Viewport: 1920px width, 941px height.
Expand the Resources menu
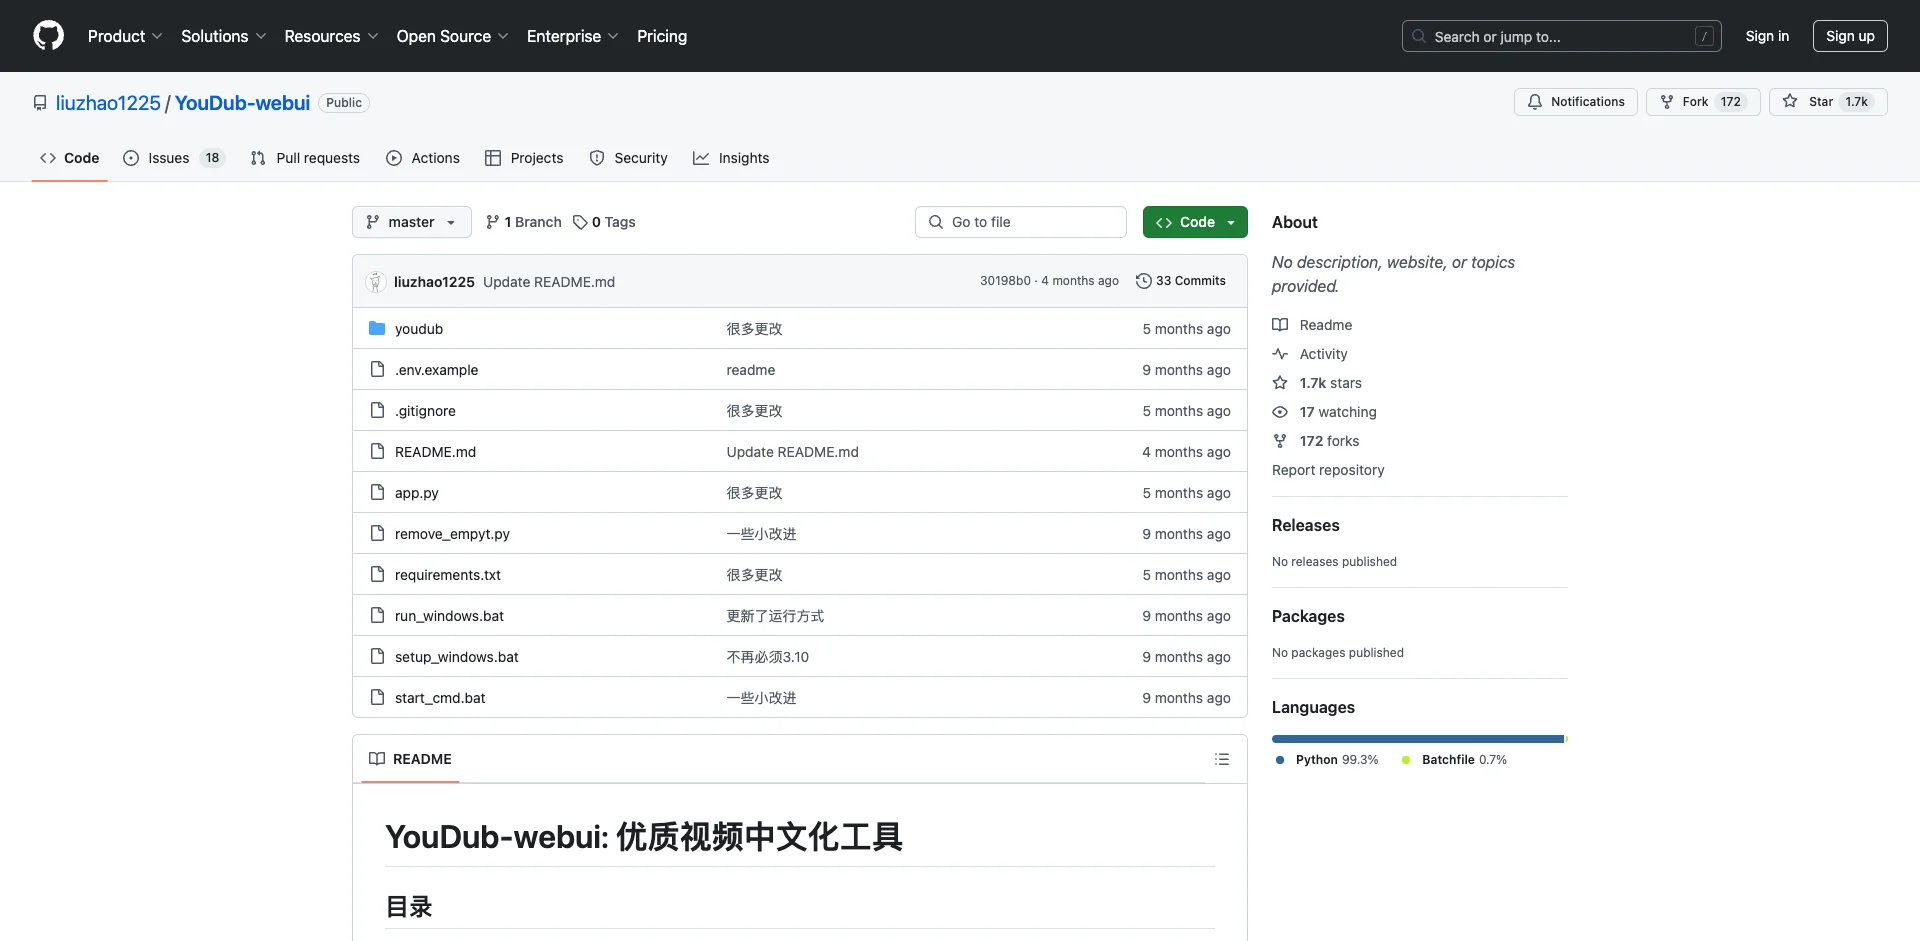tap(331, 36)
